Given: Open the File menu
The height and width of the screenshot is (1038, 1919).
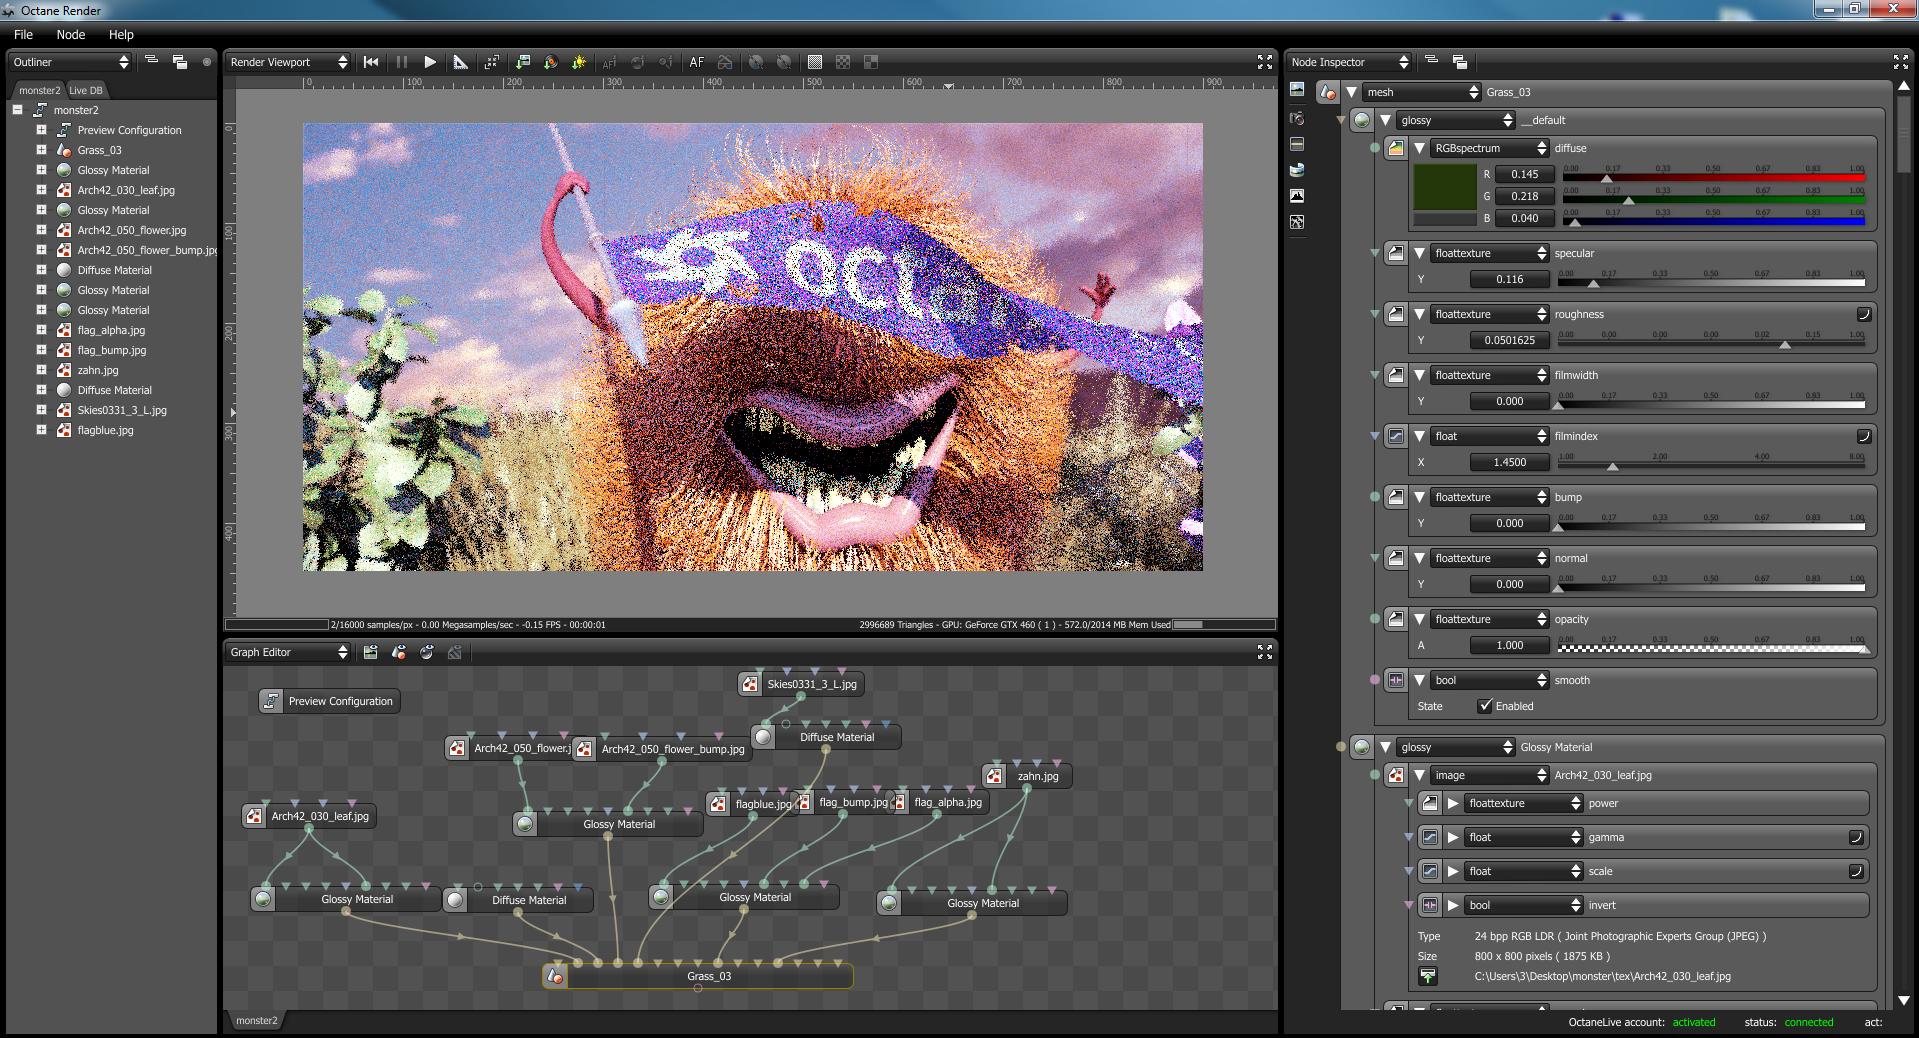Looking at the screenshot, I should pos(23,34).
